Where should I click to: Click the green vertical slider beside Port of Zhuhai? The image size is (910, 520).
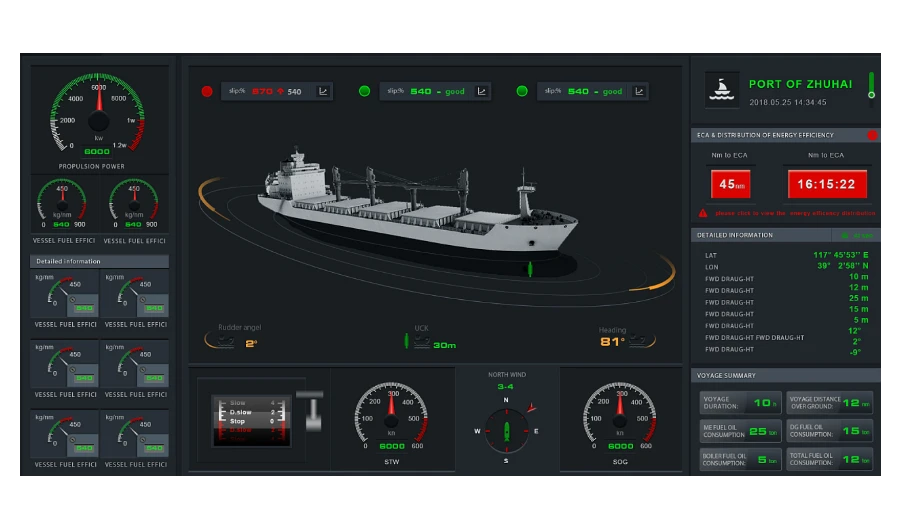click(871, 86)
